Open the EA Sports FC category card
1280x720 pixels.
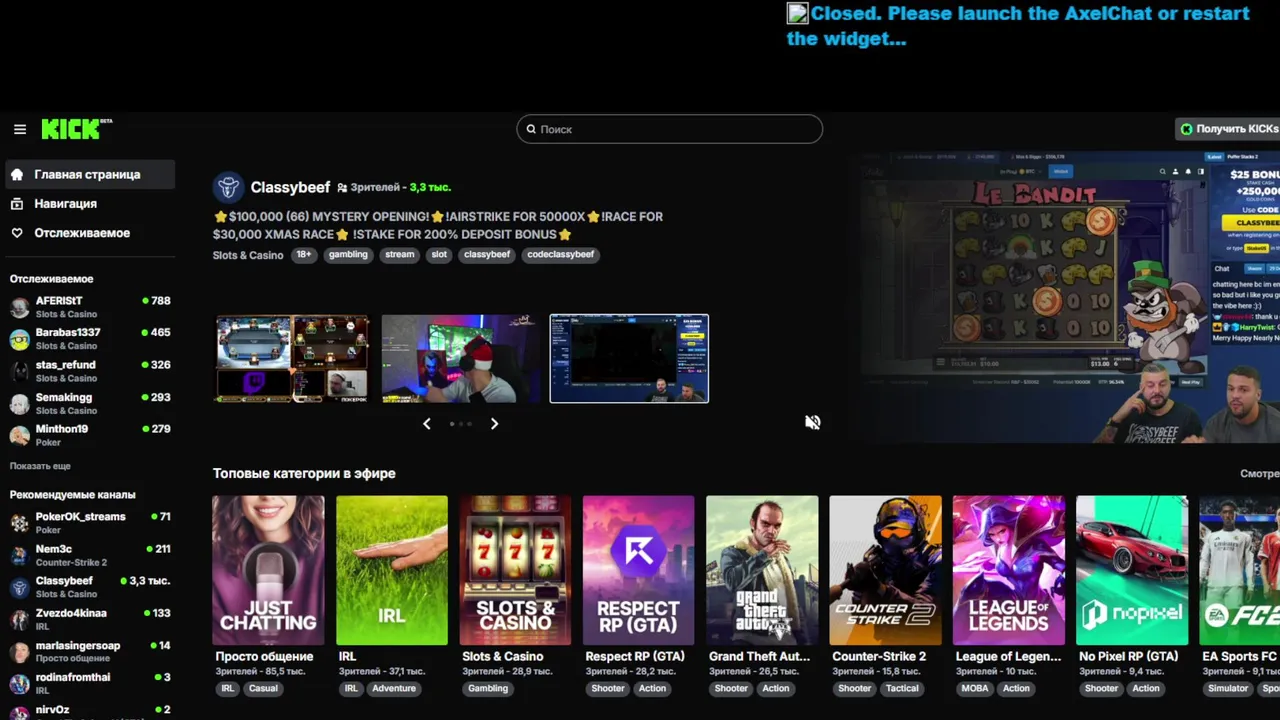click(1240, 570)
